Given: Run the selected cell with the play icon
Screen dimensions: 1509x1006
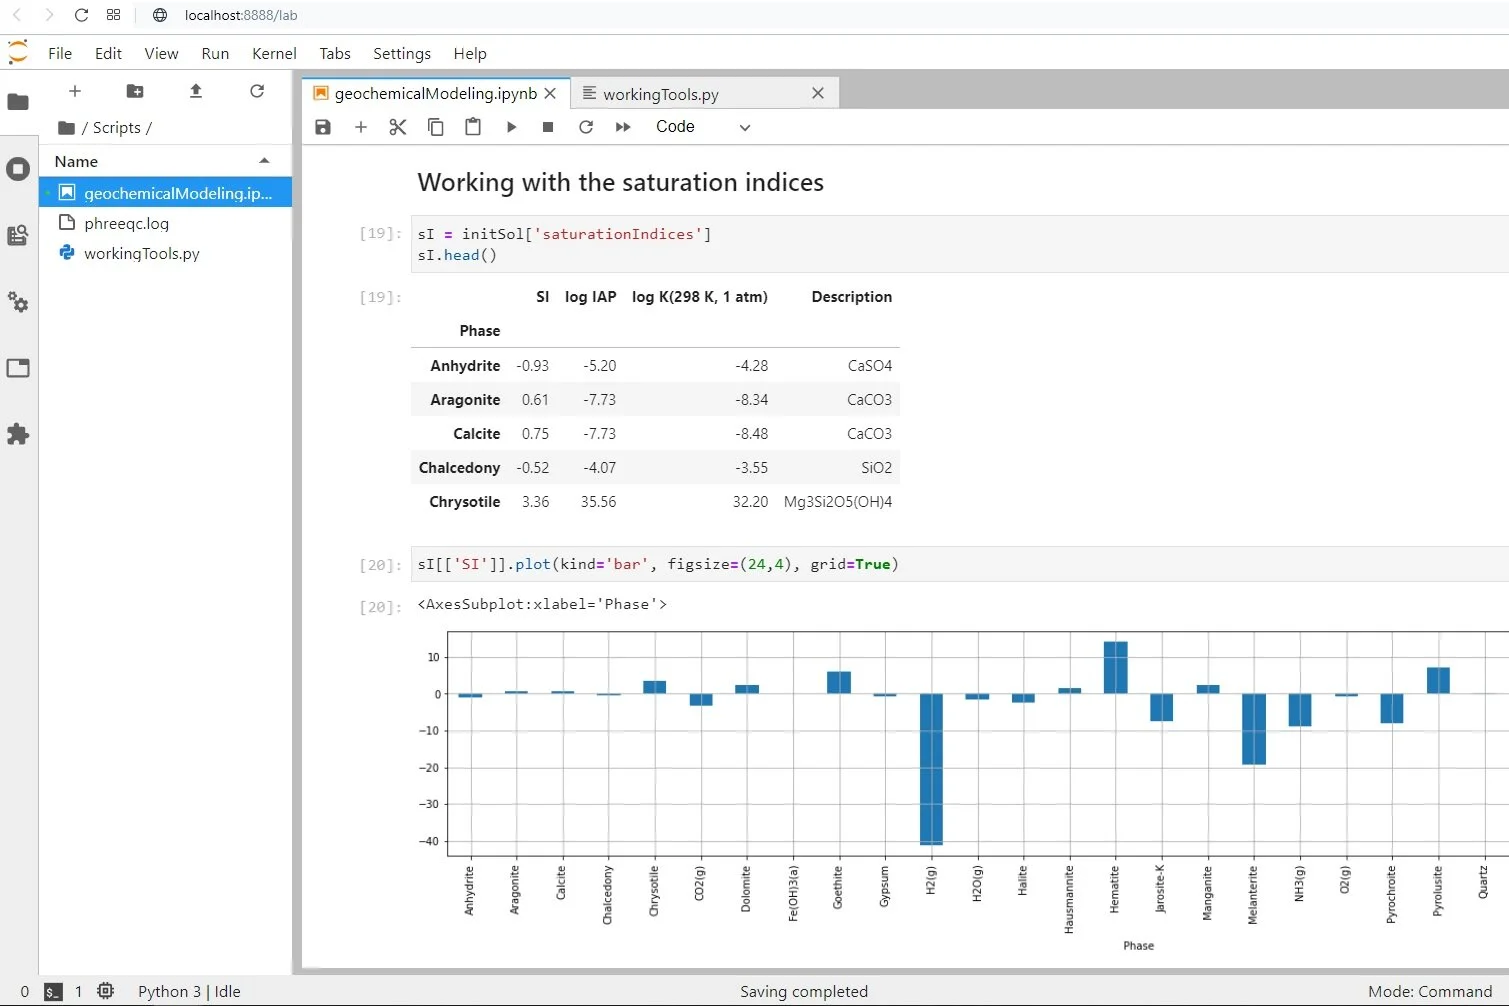Looking at the screenshot, I should click(x=511, y=127).
